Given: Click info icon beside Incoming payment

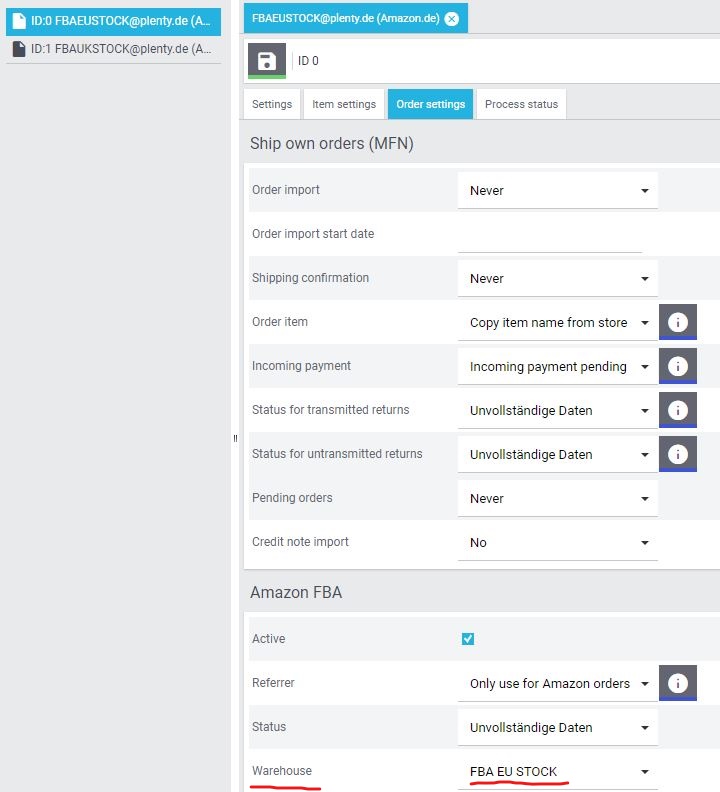Looking at the screenshot, I should [x=677, y=367].
